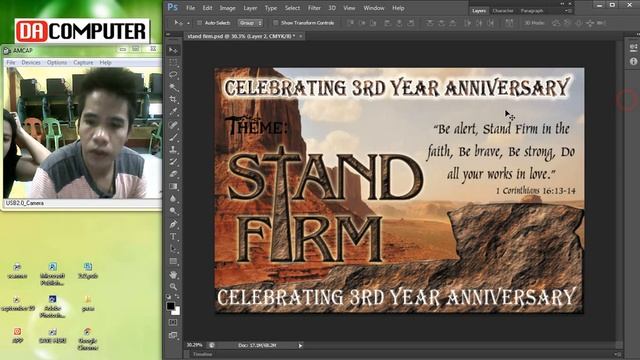Screen dimensions: 640x360
Task: Click the Adobe Photoshop desktop shortcut
Action: (x=52, y=307)
